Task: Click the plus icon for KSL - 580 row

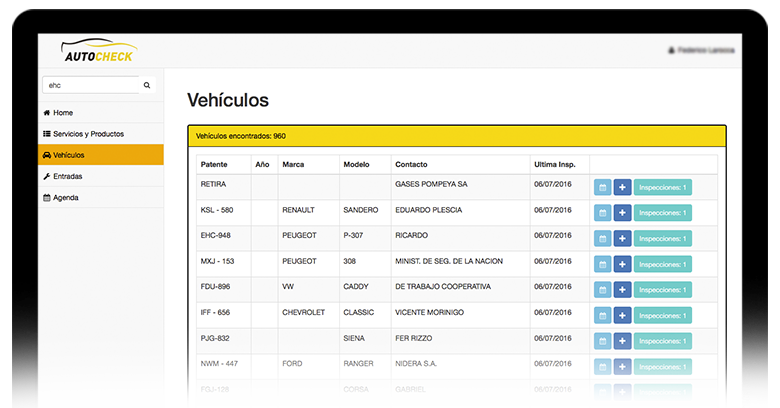Action: (x=622, y=213)
